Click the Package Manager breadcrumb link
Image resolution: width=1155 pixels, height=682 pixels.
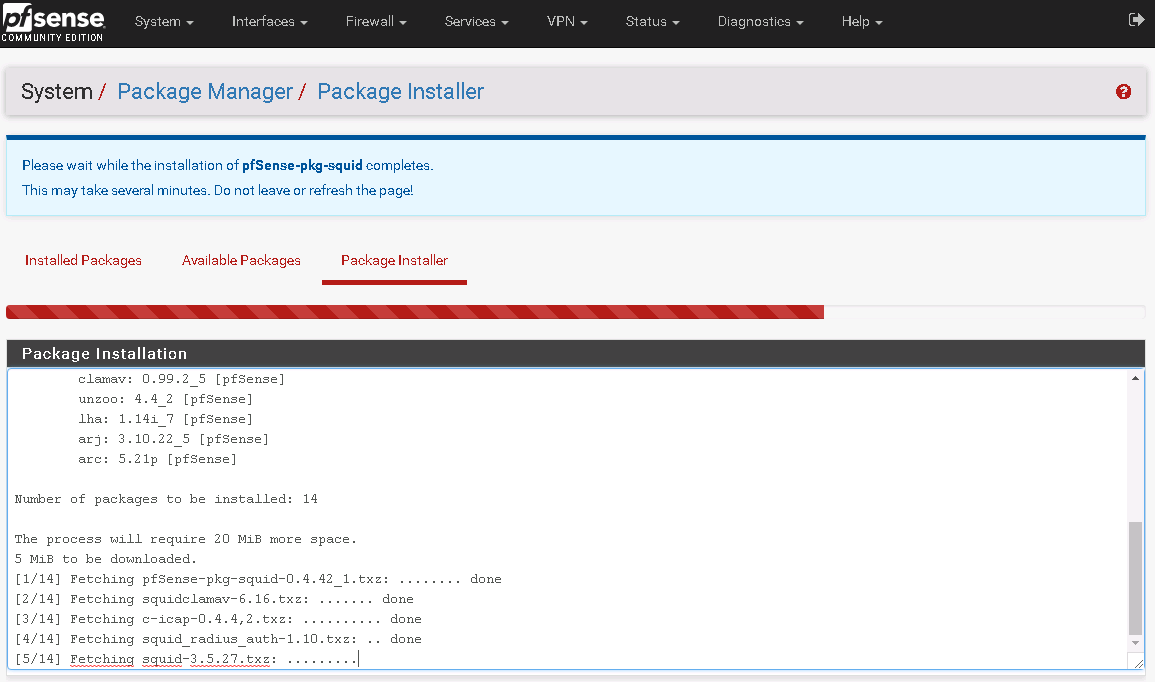[205, 91]
